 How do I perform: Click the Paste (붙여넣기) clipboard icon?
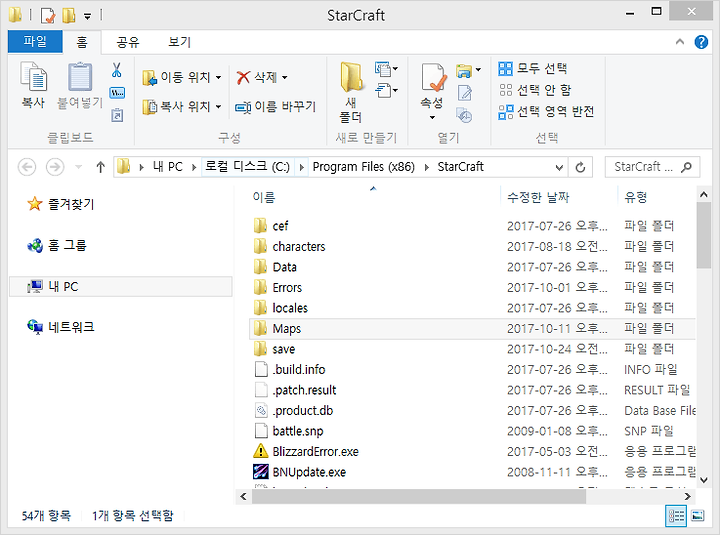80,76
